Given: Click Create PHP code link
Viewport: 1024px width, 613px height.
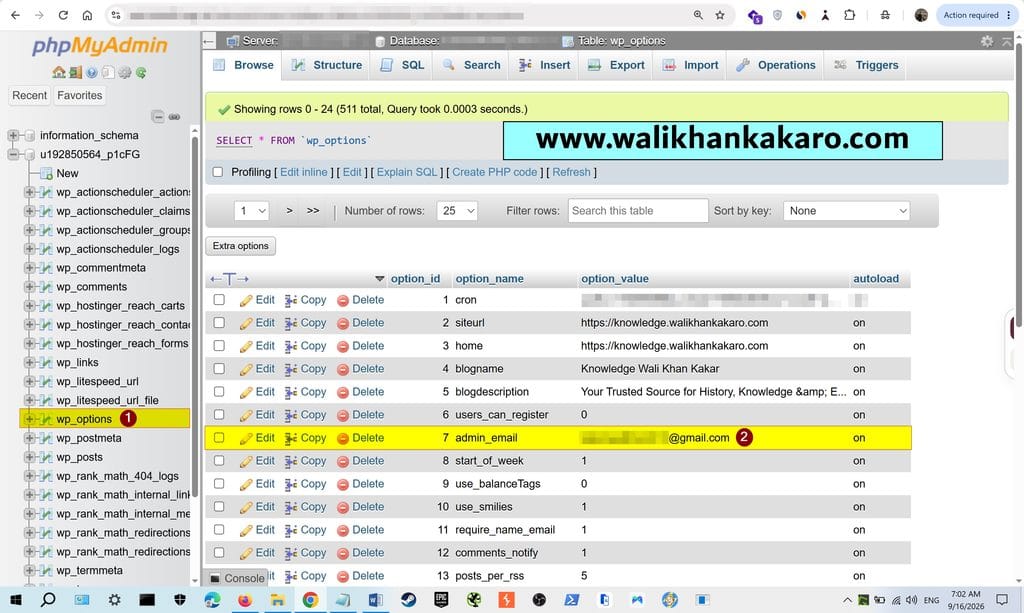Looking at the screenshot, I should pyautogui.click(x=494, y=172).
